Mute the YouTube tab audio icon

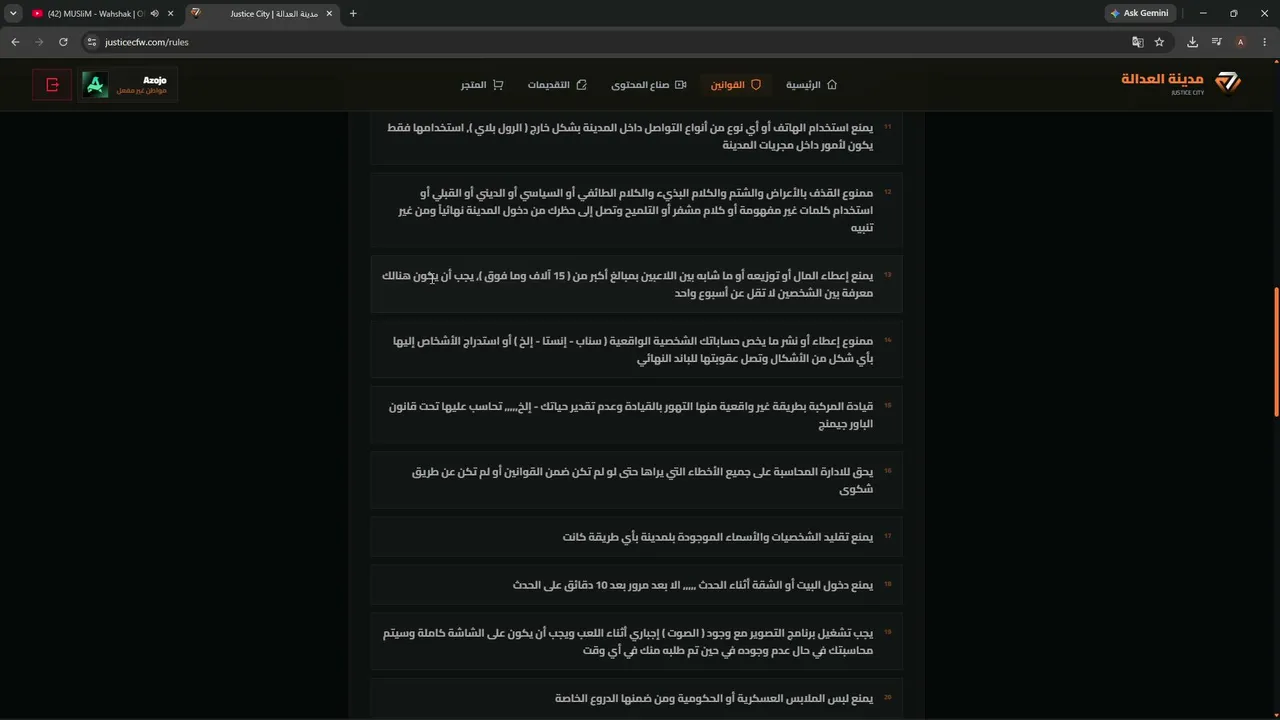click(x=154, y=13)
